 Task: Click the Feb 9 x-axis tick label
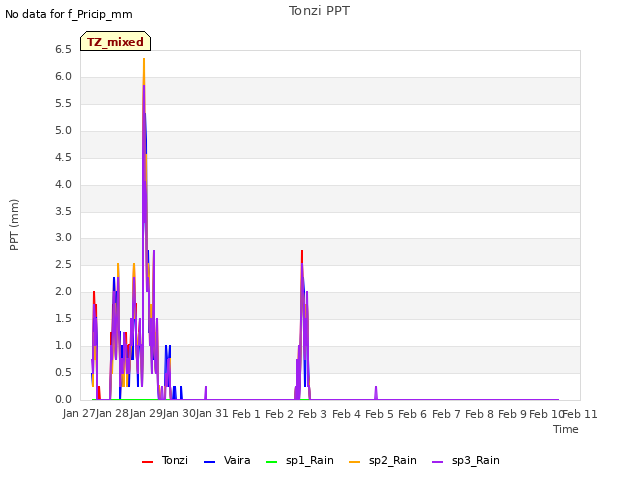click(x=513, y=414)
